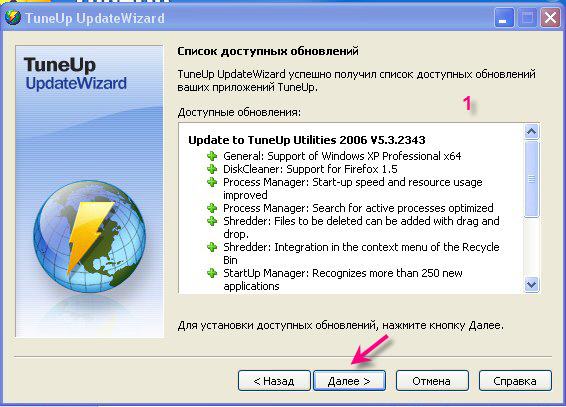This screenshot has height=407, width=566.
Task: Click the Далее > button
Action: click(x=349, y=381)
